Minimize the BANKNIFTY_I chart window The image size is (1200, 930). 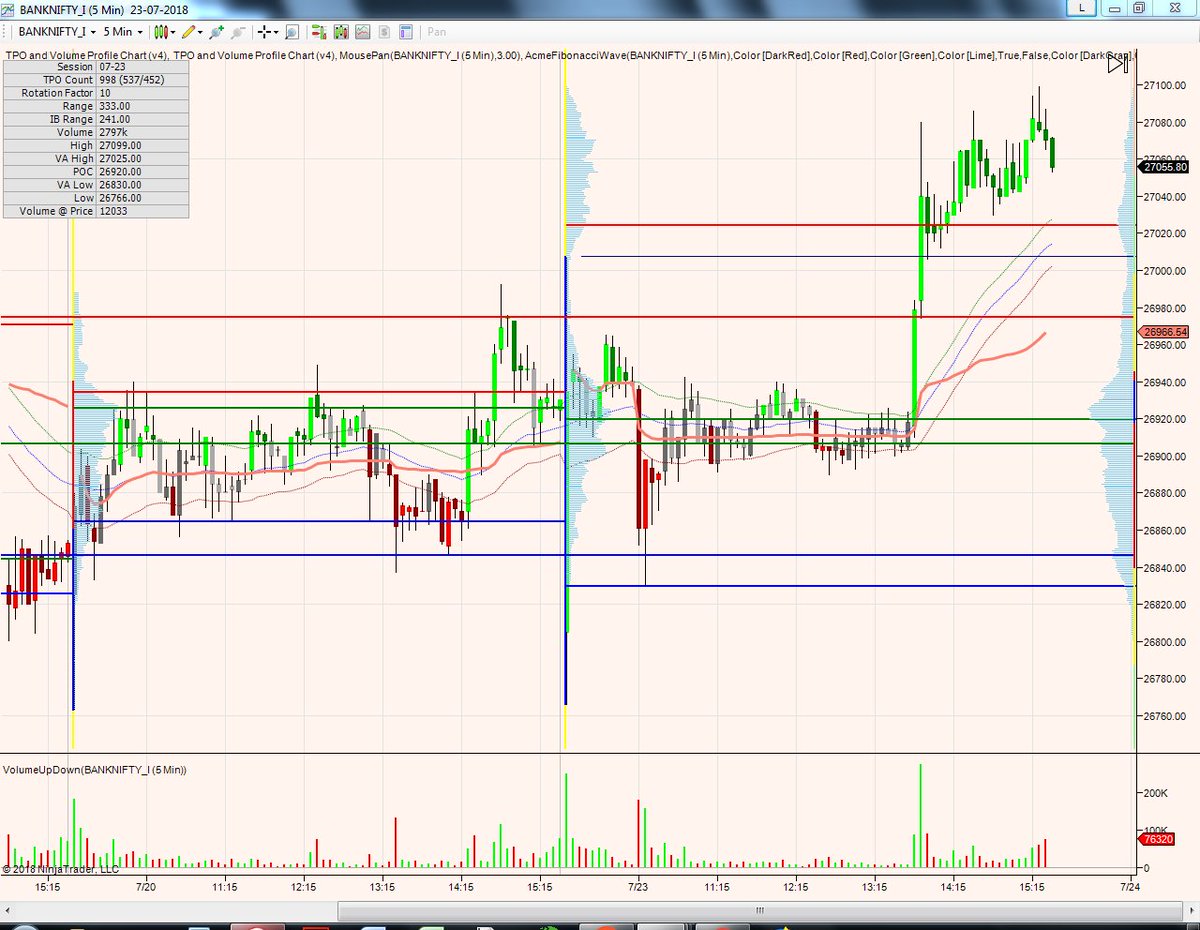(x=1114, y=7)
